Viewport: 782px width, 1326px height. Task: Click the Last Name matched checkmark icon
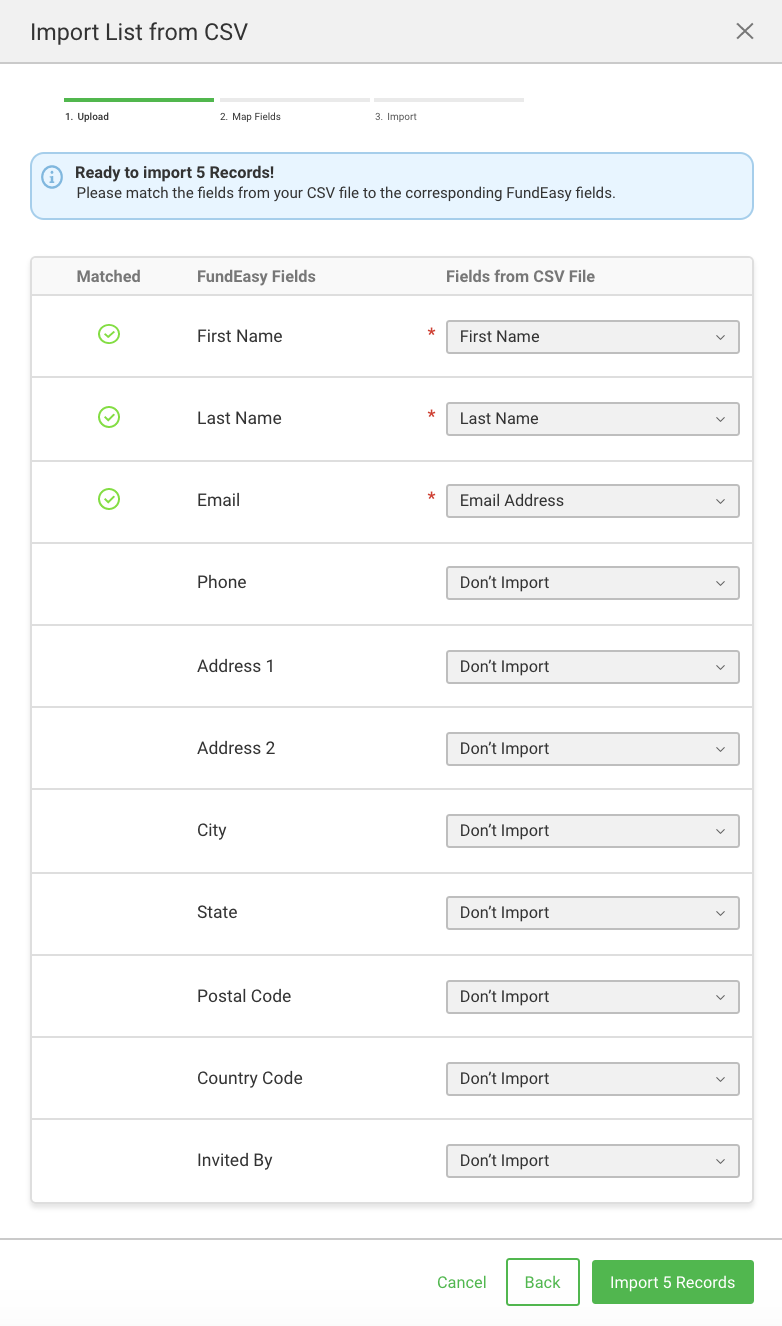[109, 416]
